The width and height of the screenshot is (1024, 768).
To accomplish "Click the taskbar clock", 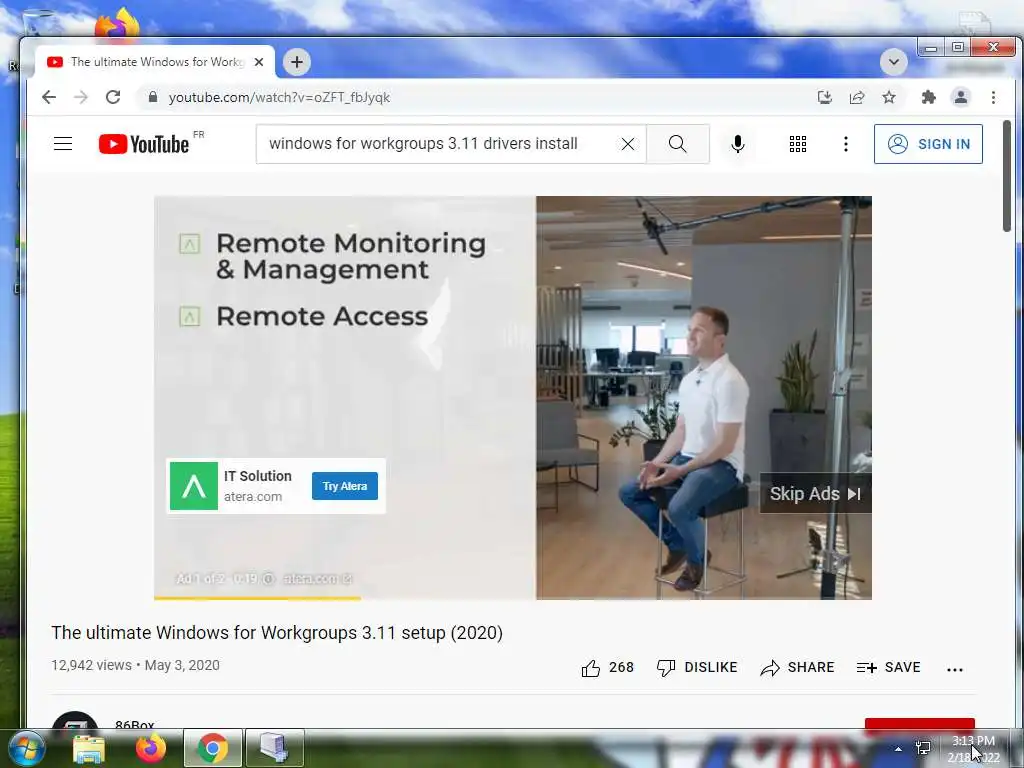I will (973, 749).
